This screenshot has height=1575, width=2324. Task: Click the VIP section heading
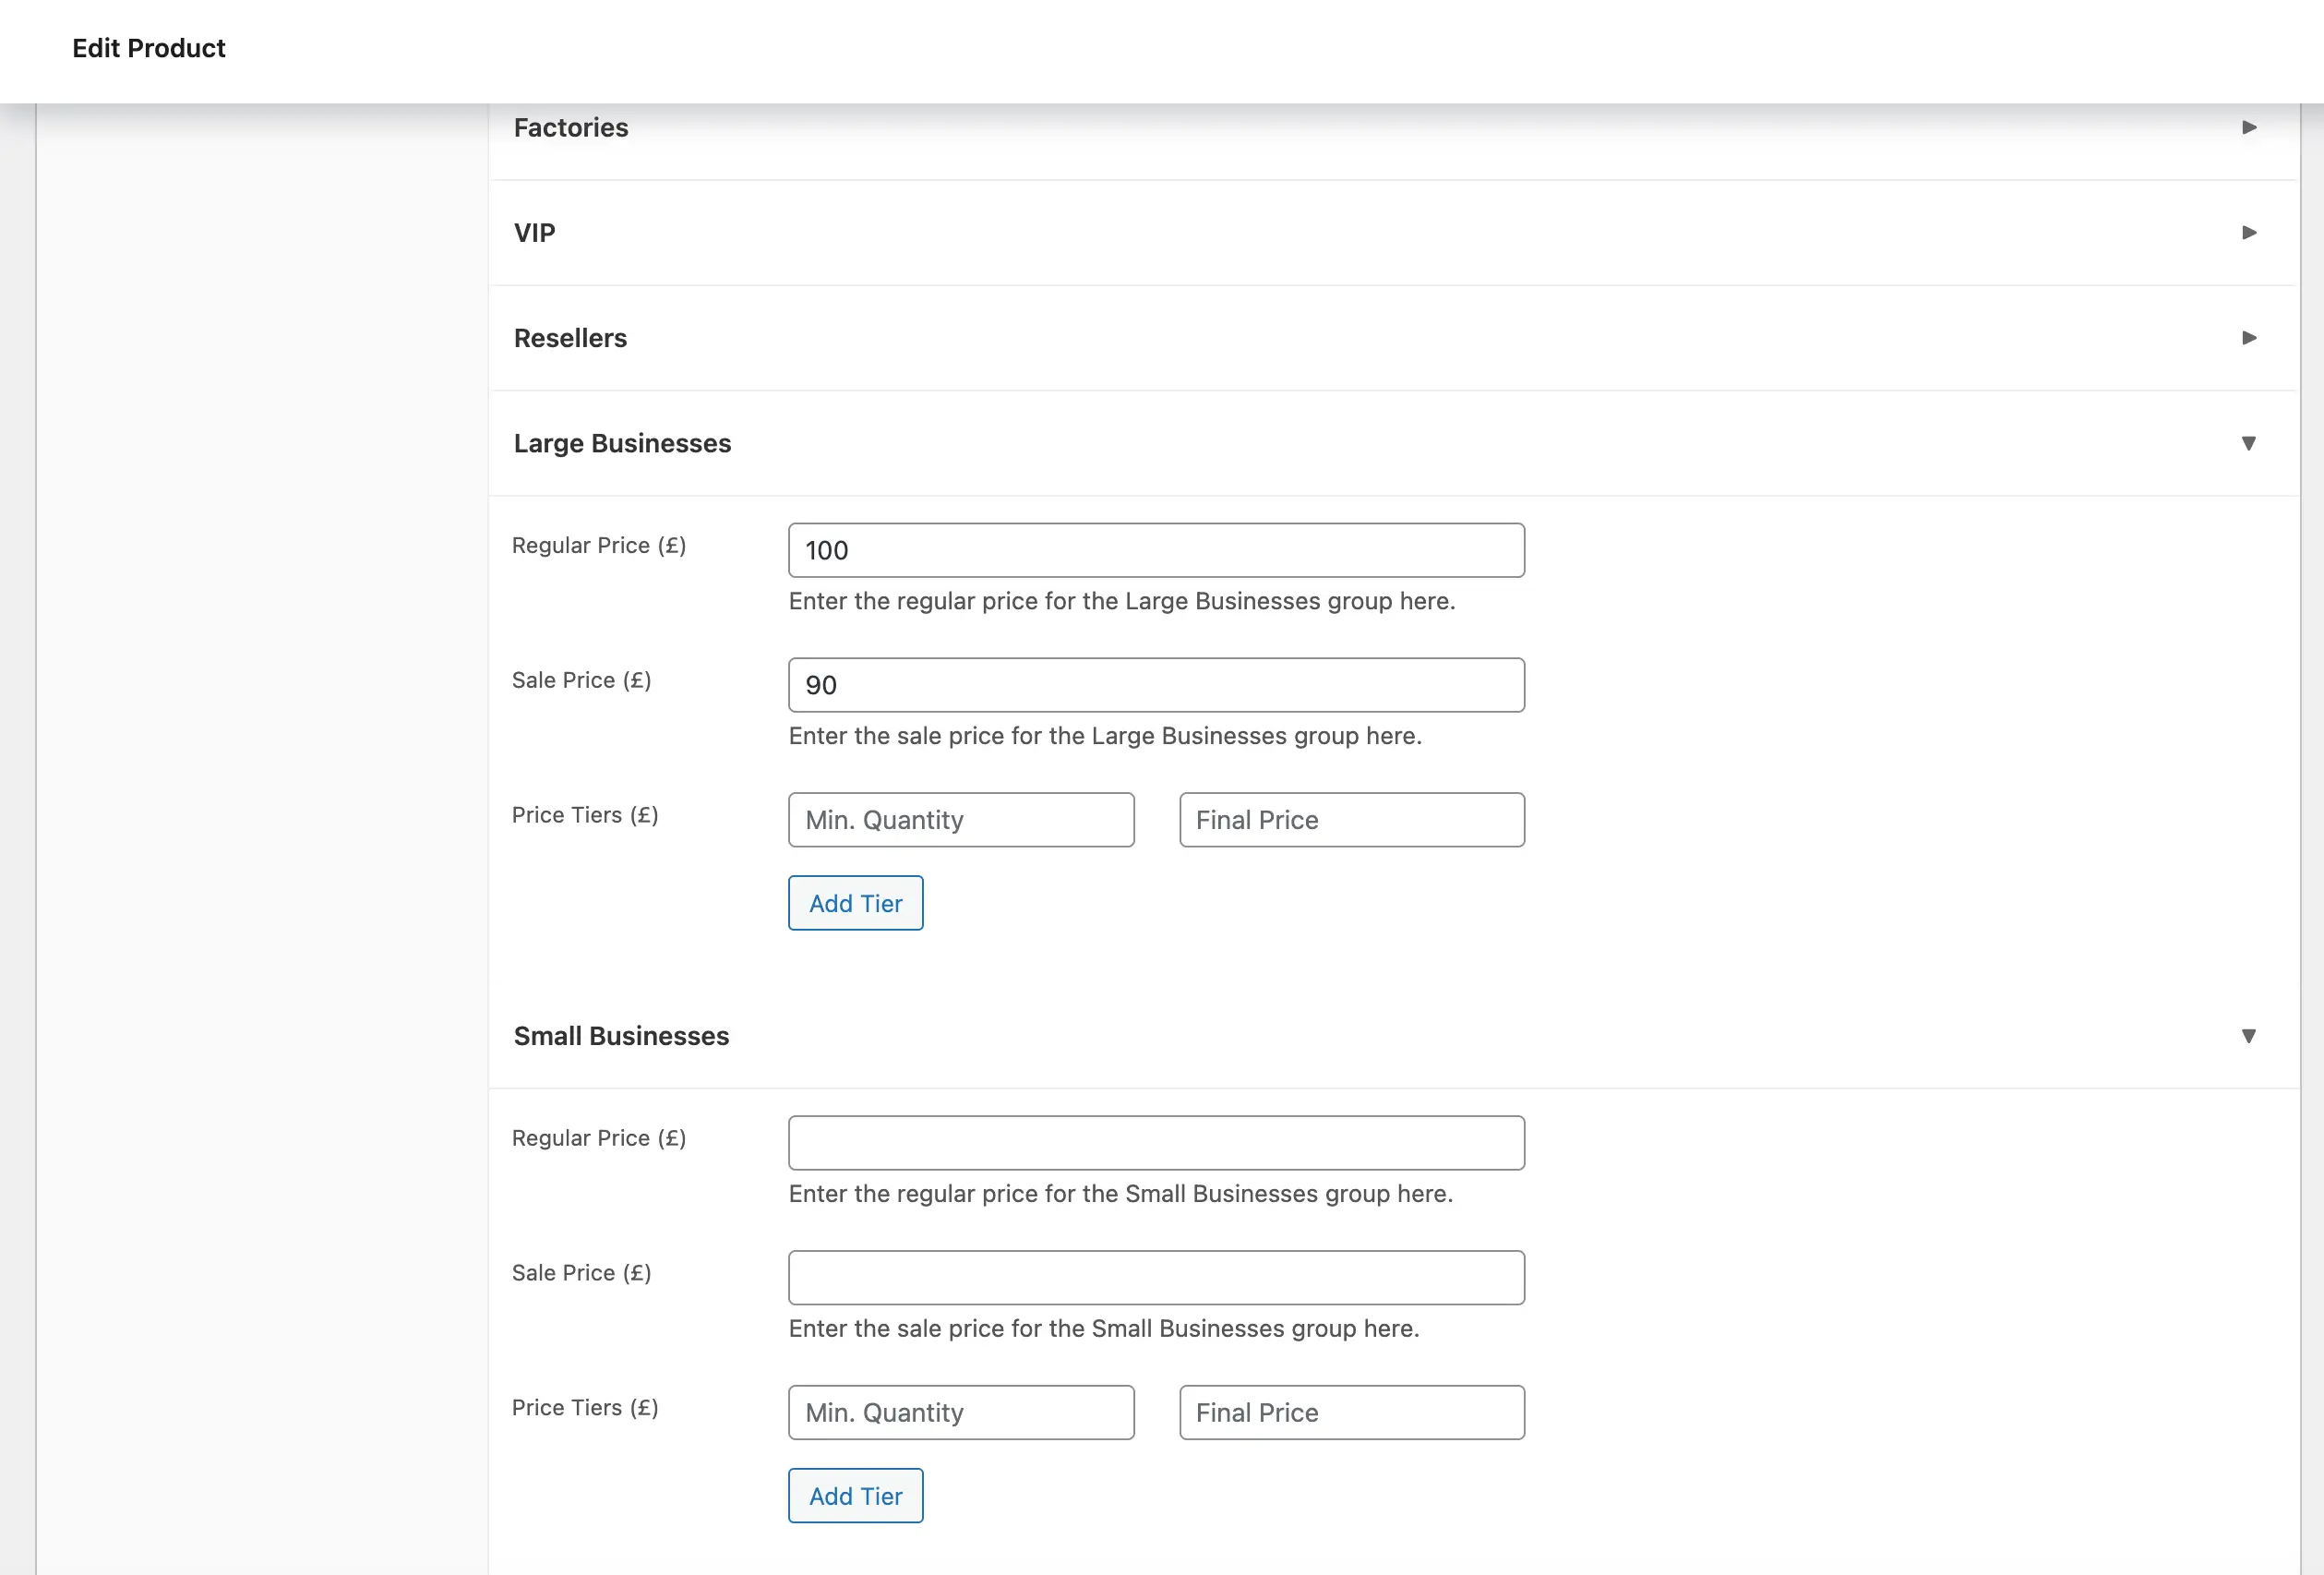coord(534,233)
